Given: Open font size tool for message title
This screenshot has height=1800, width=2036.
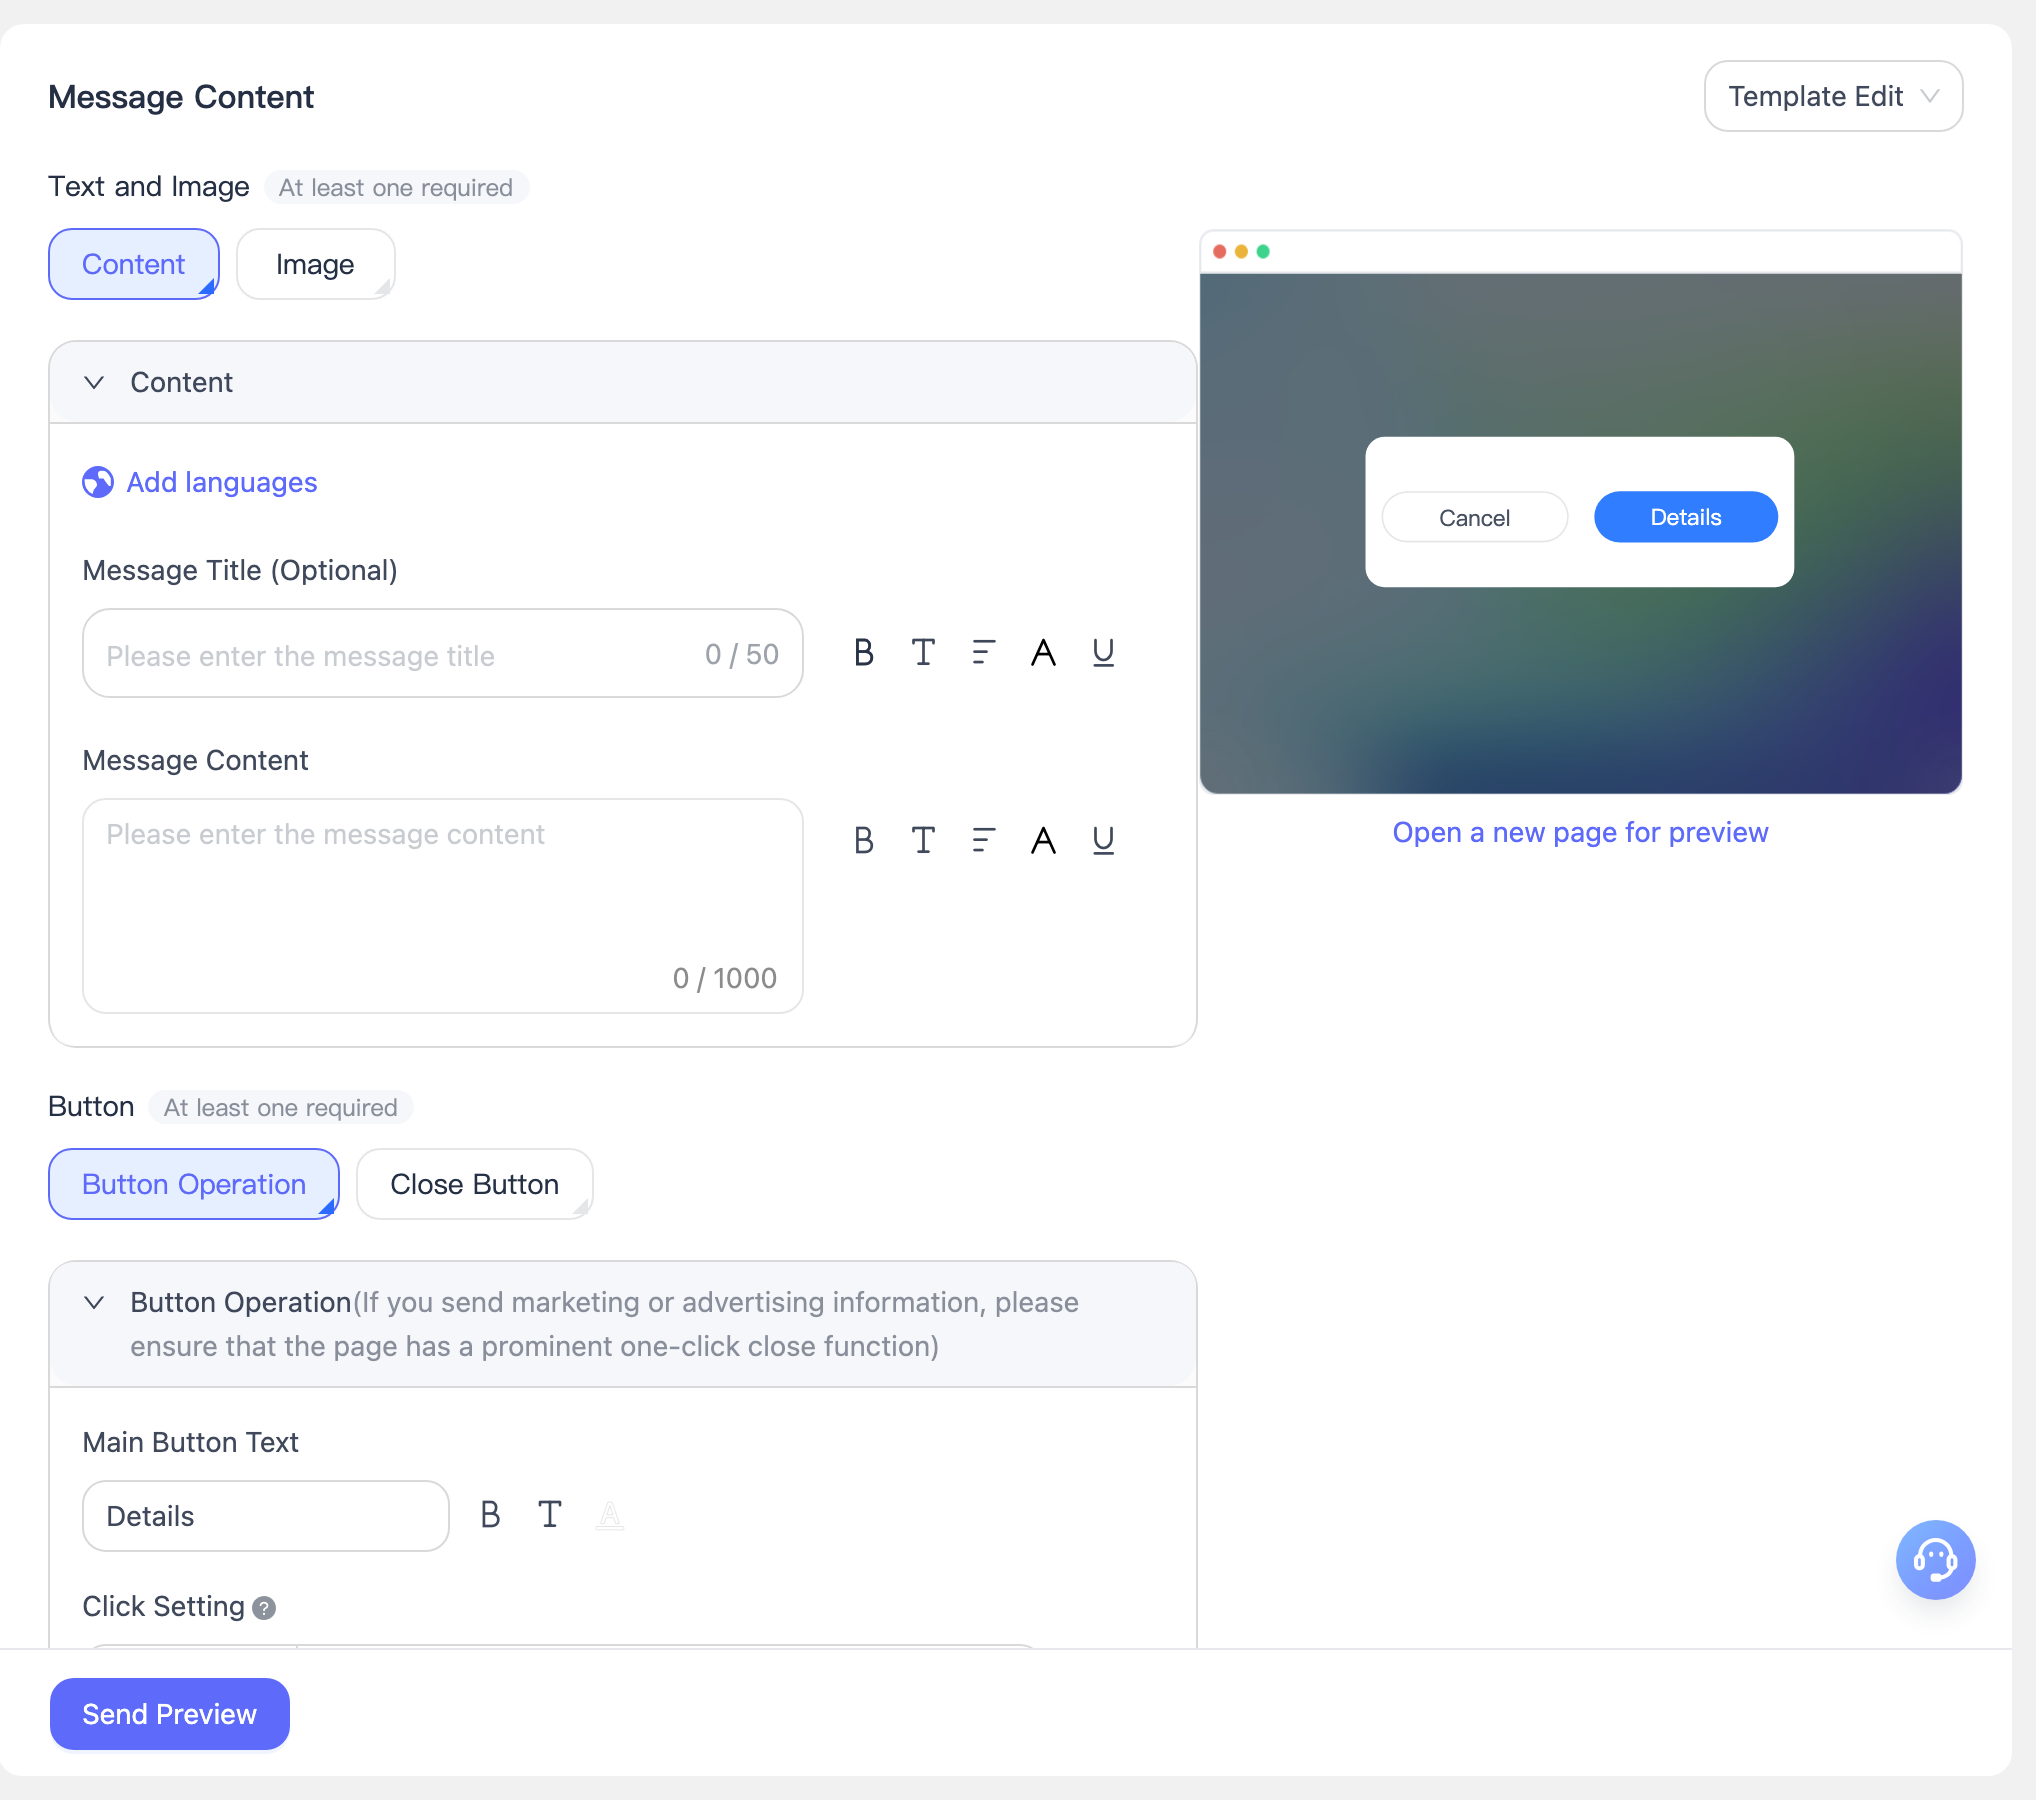Looking at the screenshot, I should [x=923, y=653].
